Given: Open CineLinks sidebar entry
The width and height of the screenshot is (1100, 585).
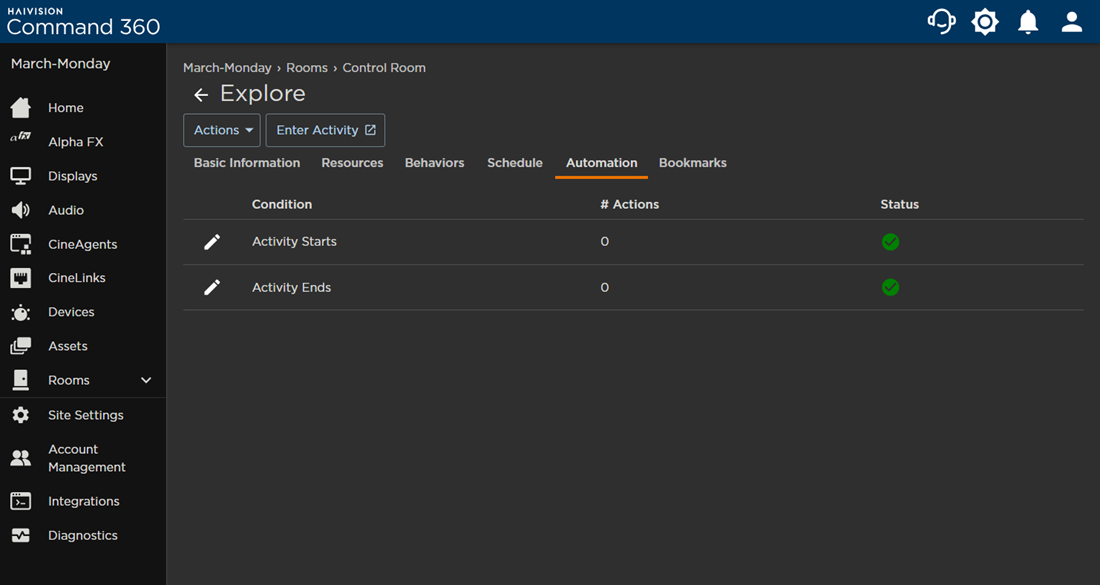Looking at the screenshot, I should pyautogui.click(x=77, y=278).
